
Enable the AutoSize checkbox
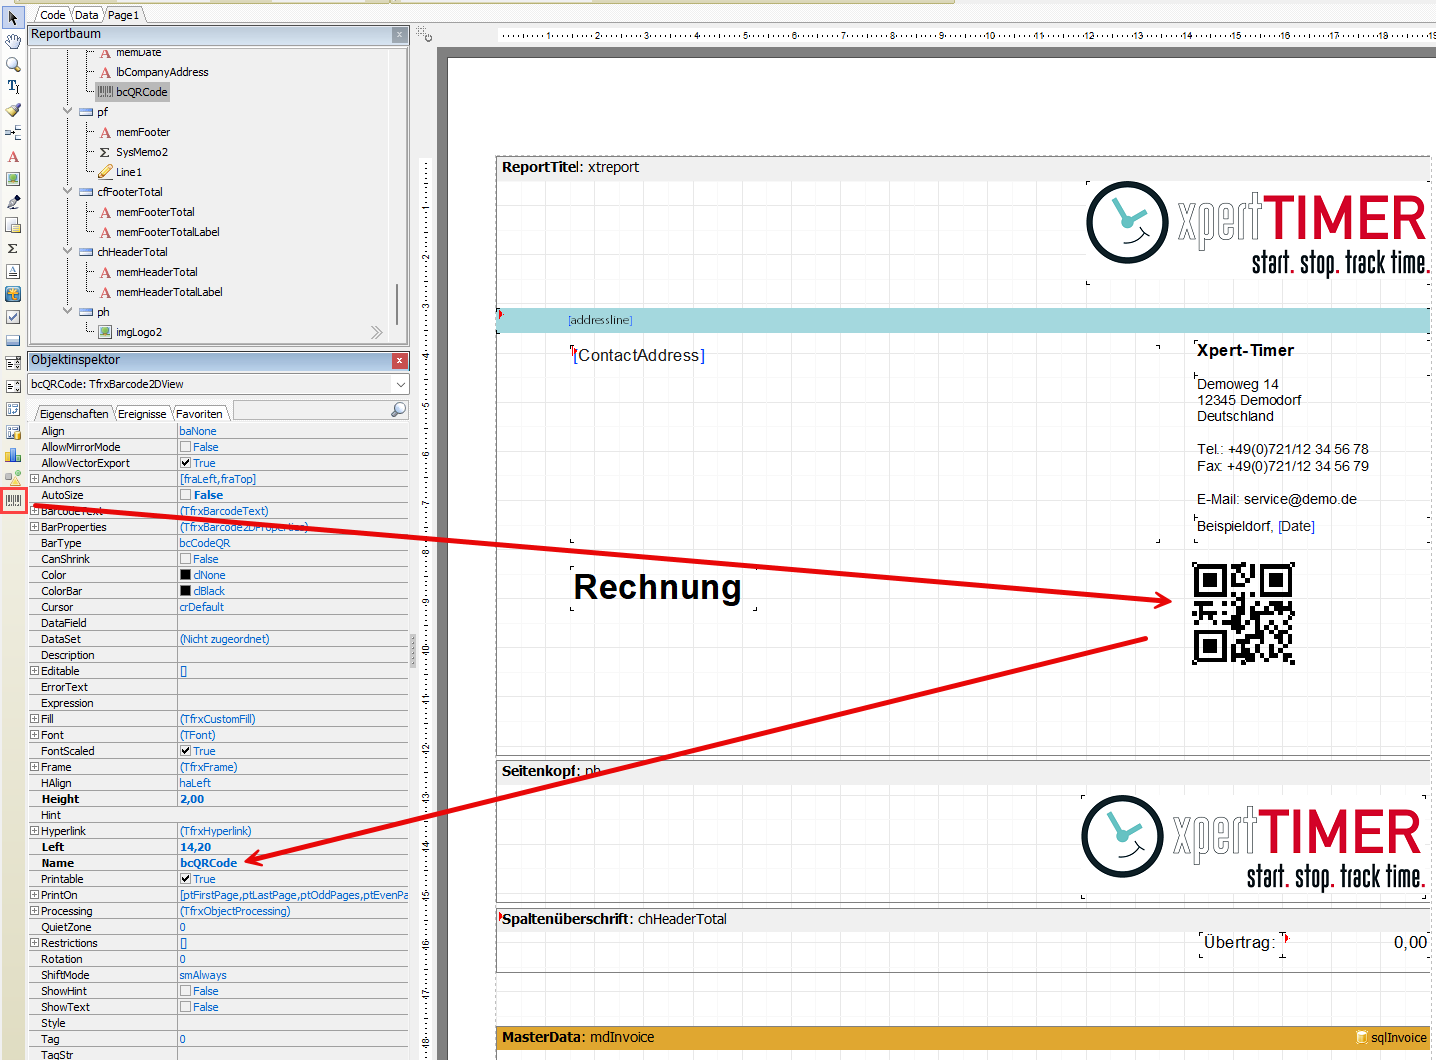click(185, 495)
